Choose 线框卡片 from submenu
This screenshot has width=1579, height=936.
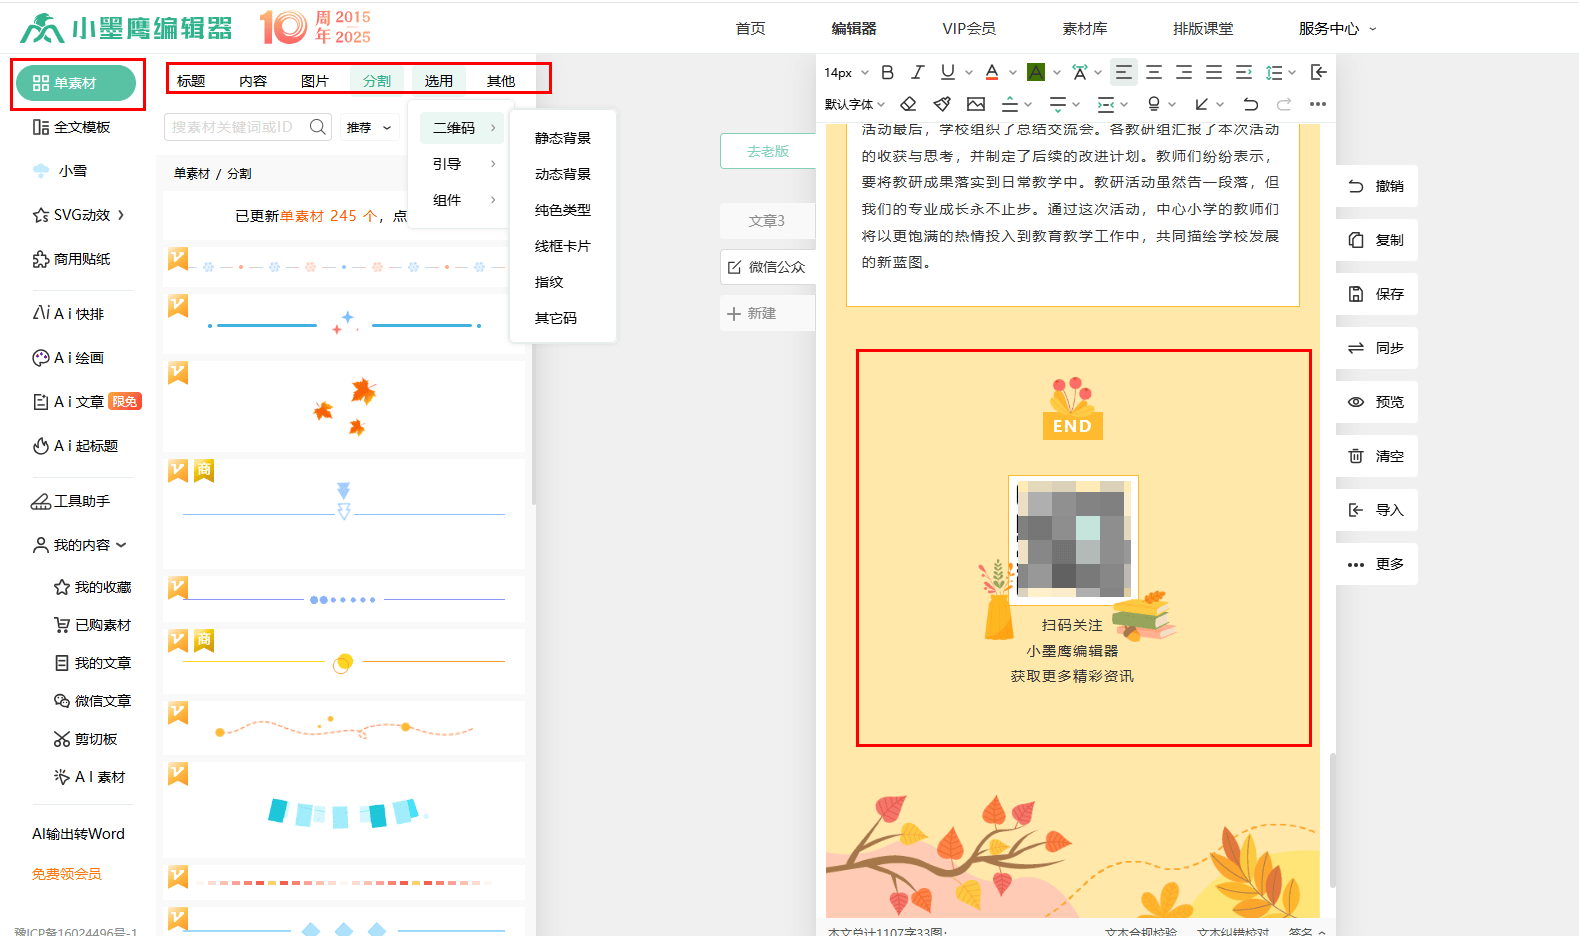pos(563,246)
